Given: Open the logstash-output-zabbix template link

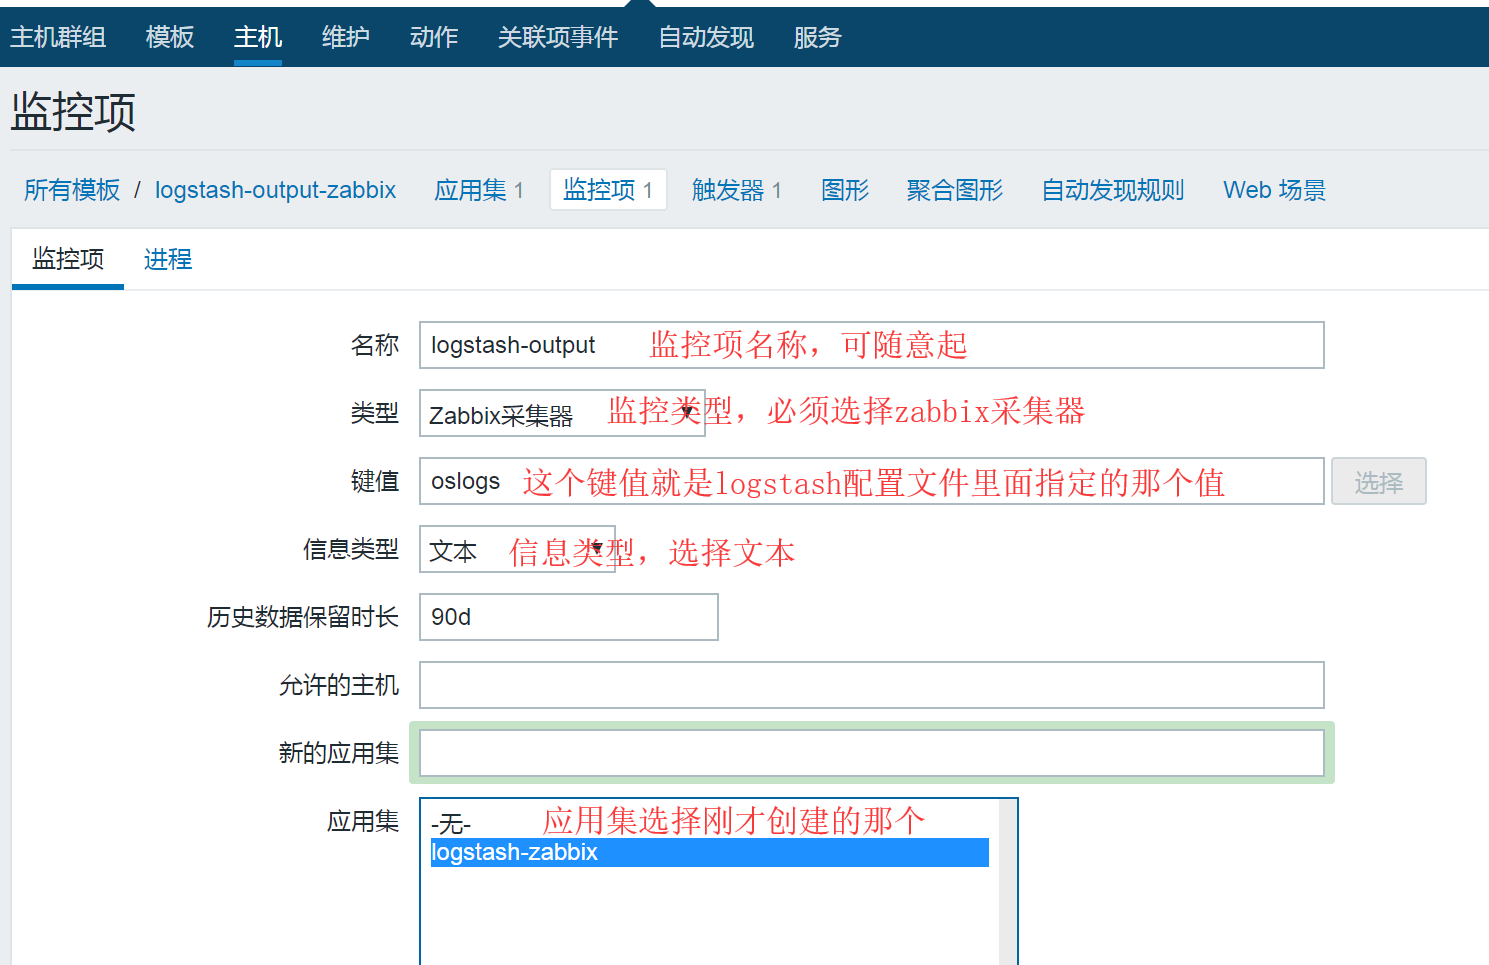Looking at the screenshot, I should coord(276,190).
